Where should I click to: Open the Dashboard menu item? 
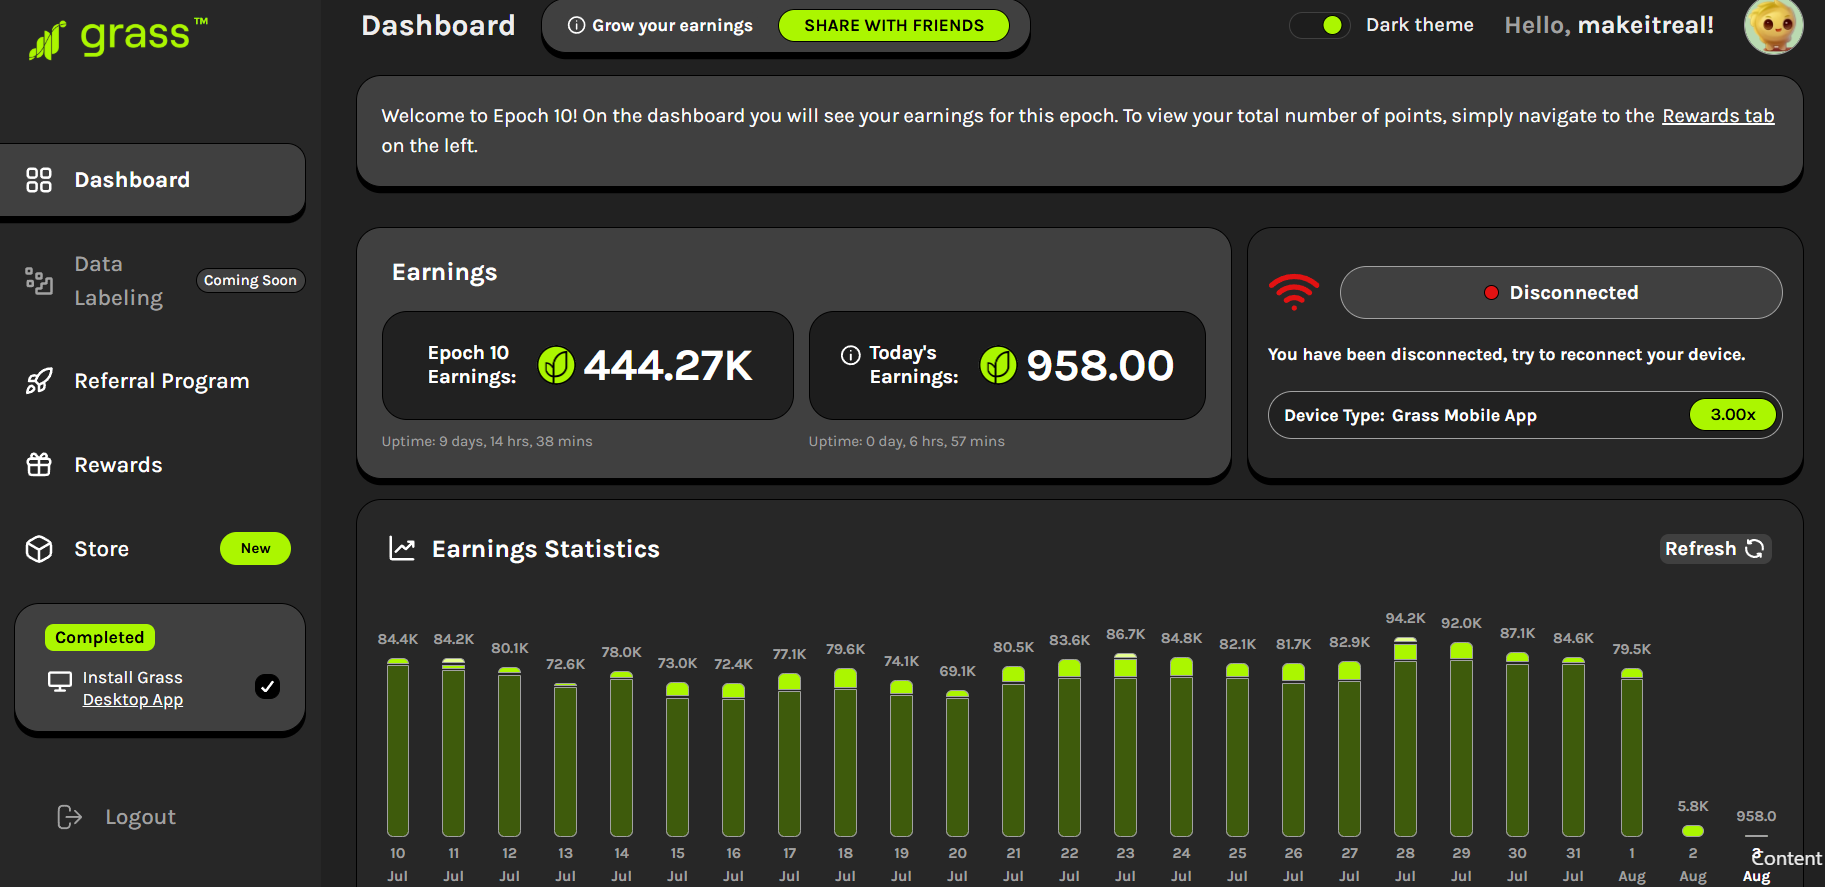click(152, 180)
